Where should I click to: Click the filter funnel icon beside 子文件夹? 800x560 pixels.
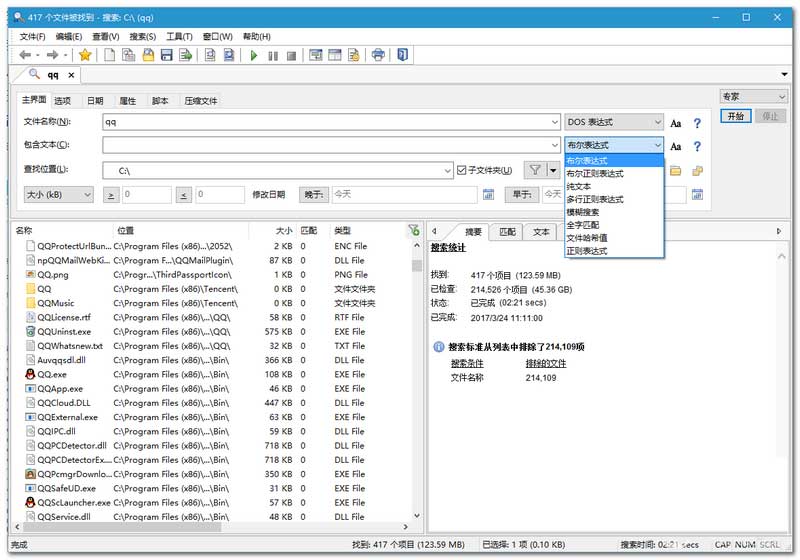click(535, 171)
